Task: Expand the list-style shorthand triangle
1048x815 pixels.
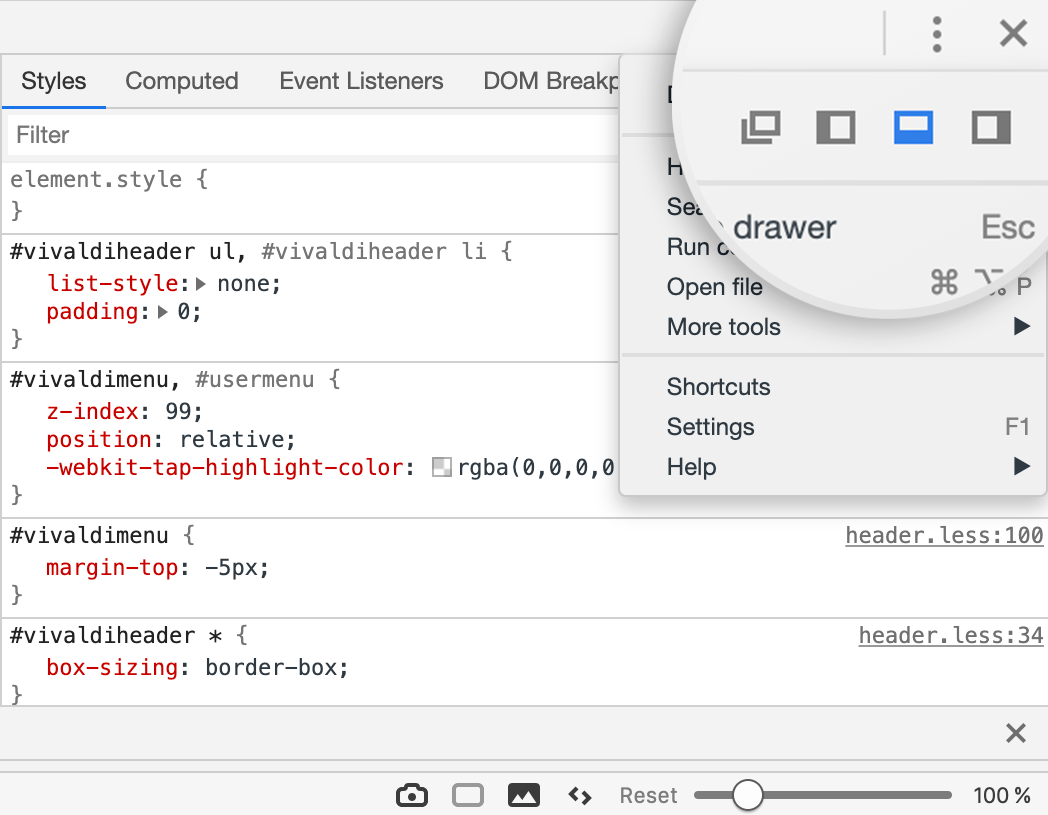Action: [x=201, y=284]
